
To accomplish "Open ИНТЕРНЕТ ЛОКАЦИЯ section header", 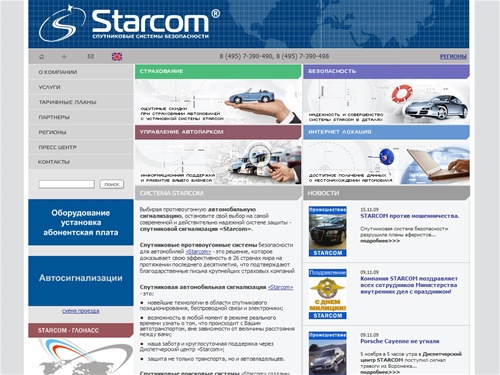I will pos(386,132).
